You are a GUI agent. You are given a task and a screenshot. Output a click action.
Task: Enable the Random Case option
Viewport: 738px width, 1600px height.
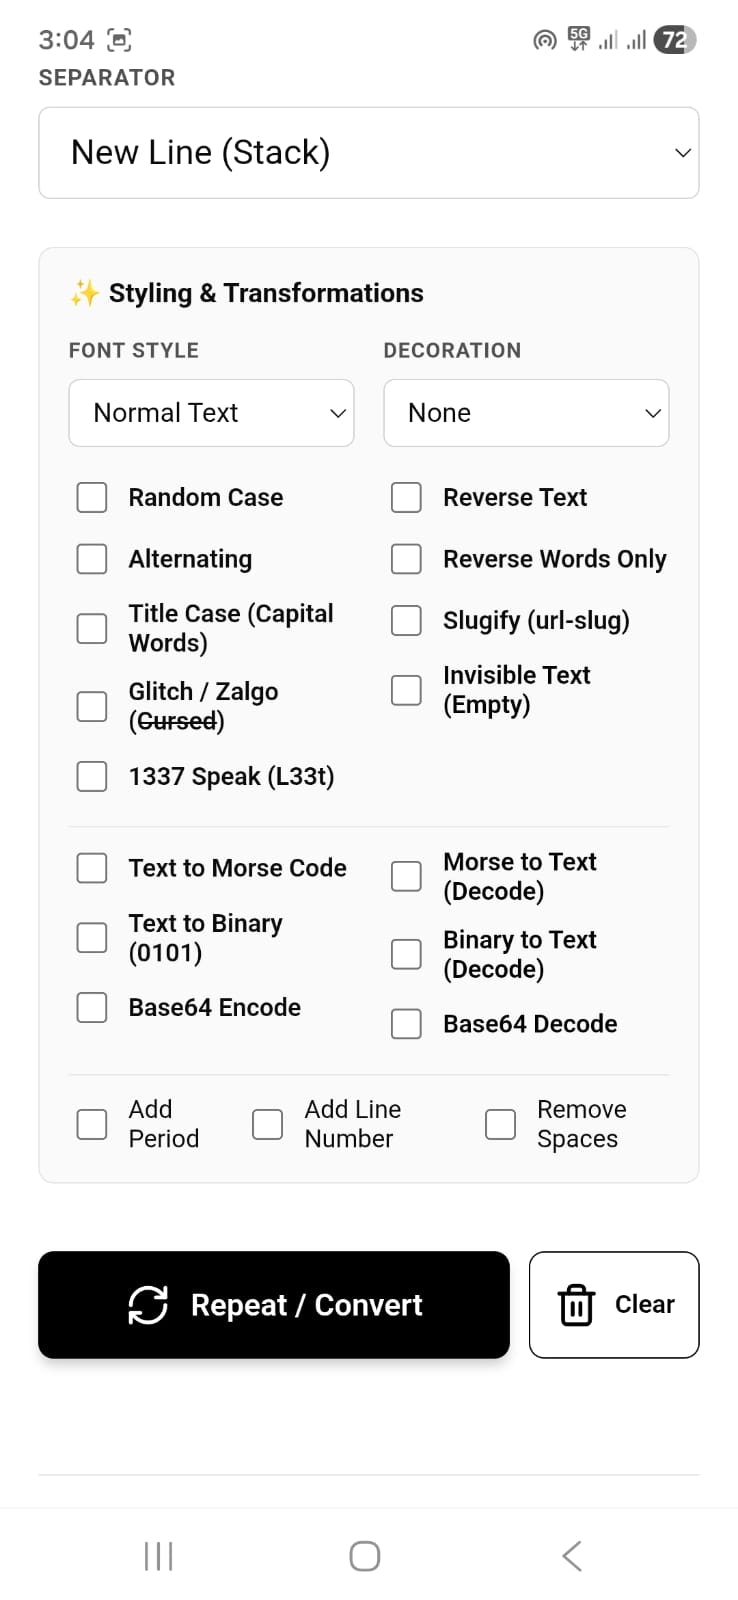pyautogui.click(x=91, y=497)
